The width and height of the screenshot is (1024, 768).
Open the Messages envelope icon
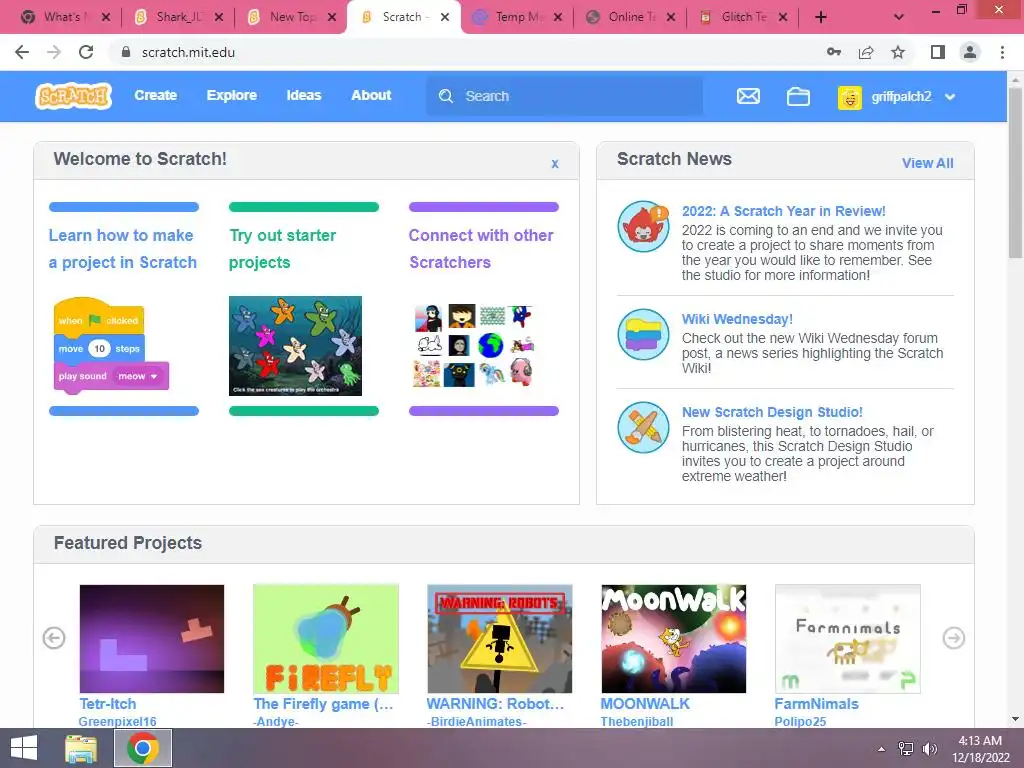pos(748,97)
